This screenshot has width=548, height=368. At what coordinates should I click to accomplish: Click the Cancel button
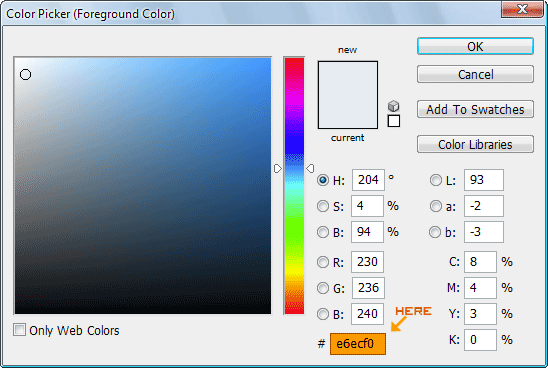pos(475,74)
